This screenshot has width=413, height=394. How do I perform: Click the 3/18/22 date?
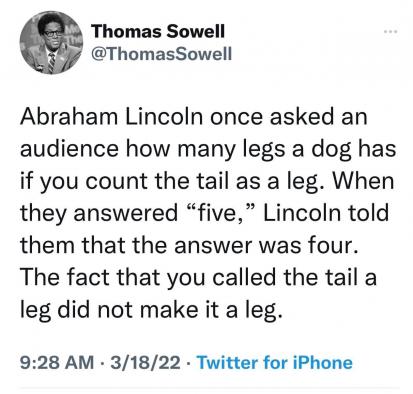[x=146, y=362]
